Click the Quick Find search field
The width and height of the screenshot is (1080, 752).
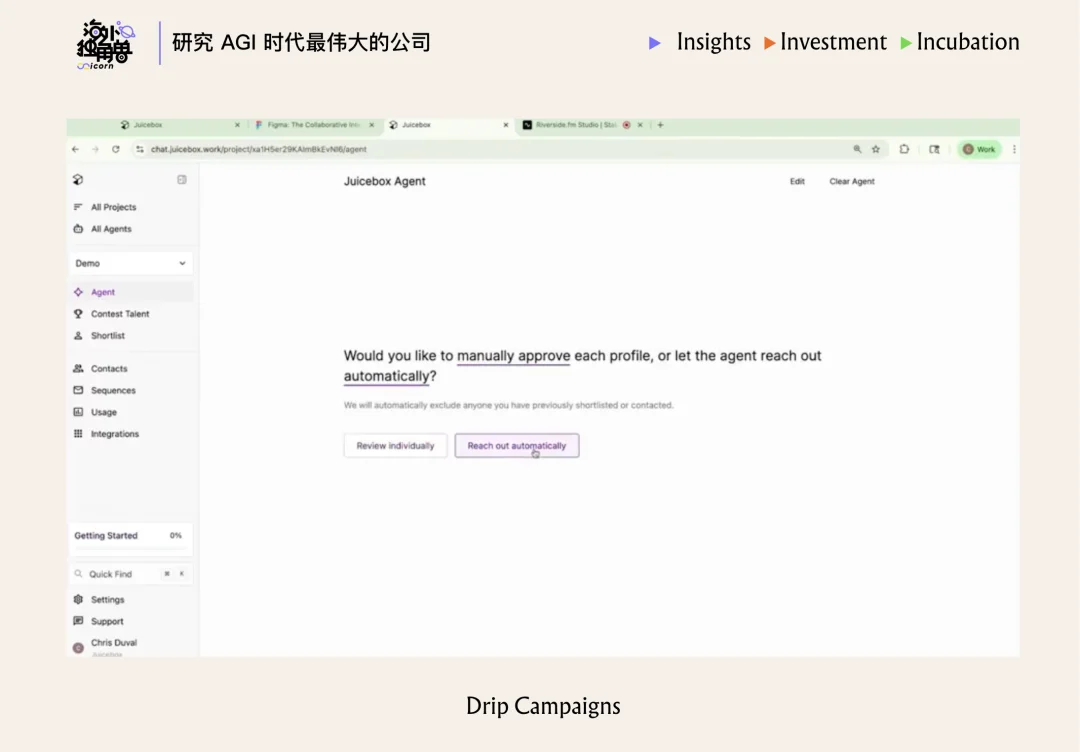(x=120, y=573)
